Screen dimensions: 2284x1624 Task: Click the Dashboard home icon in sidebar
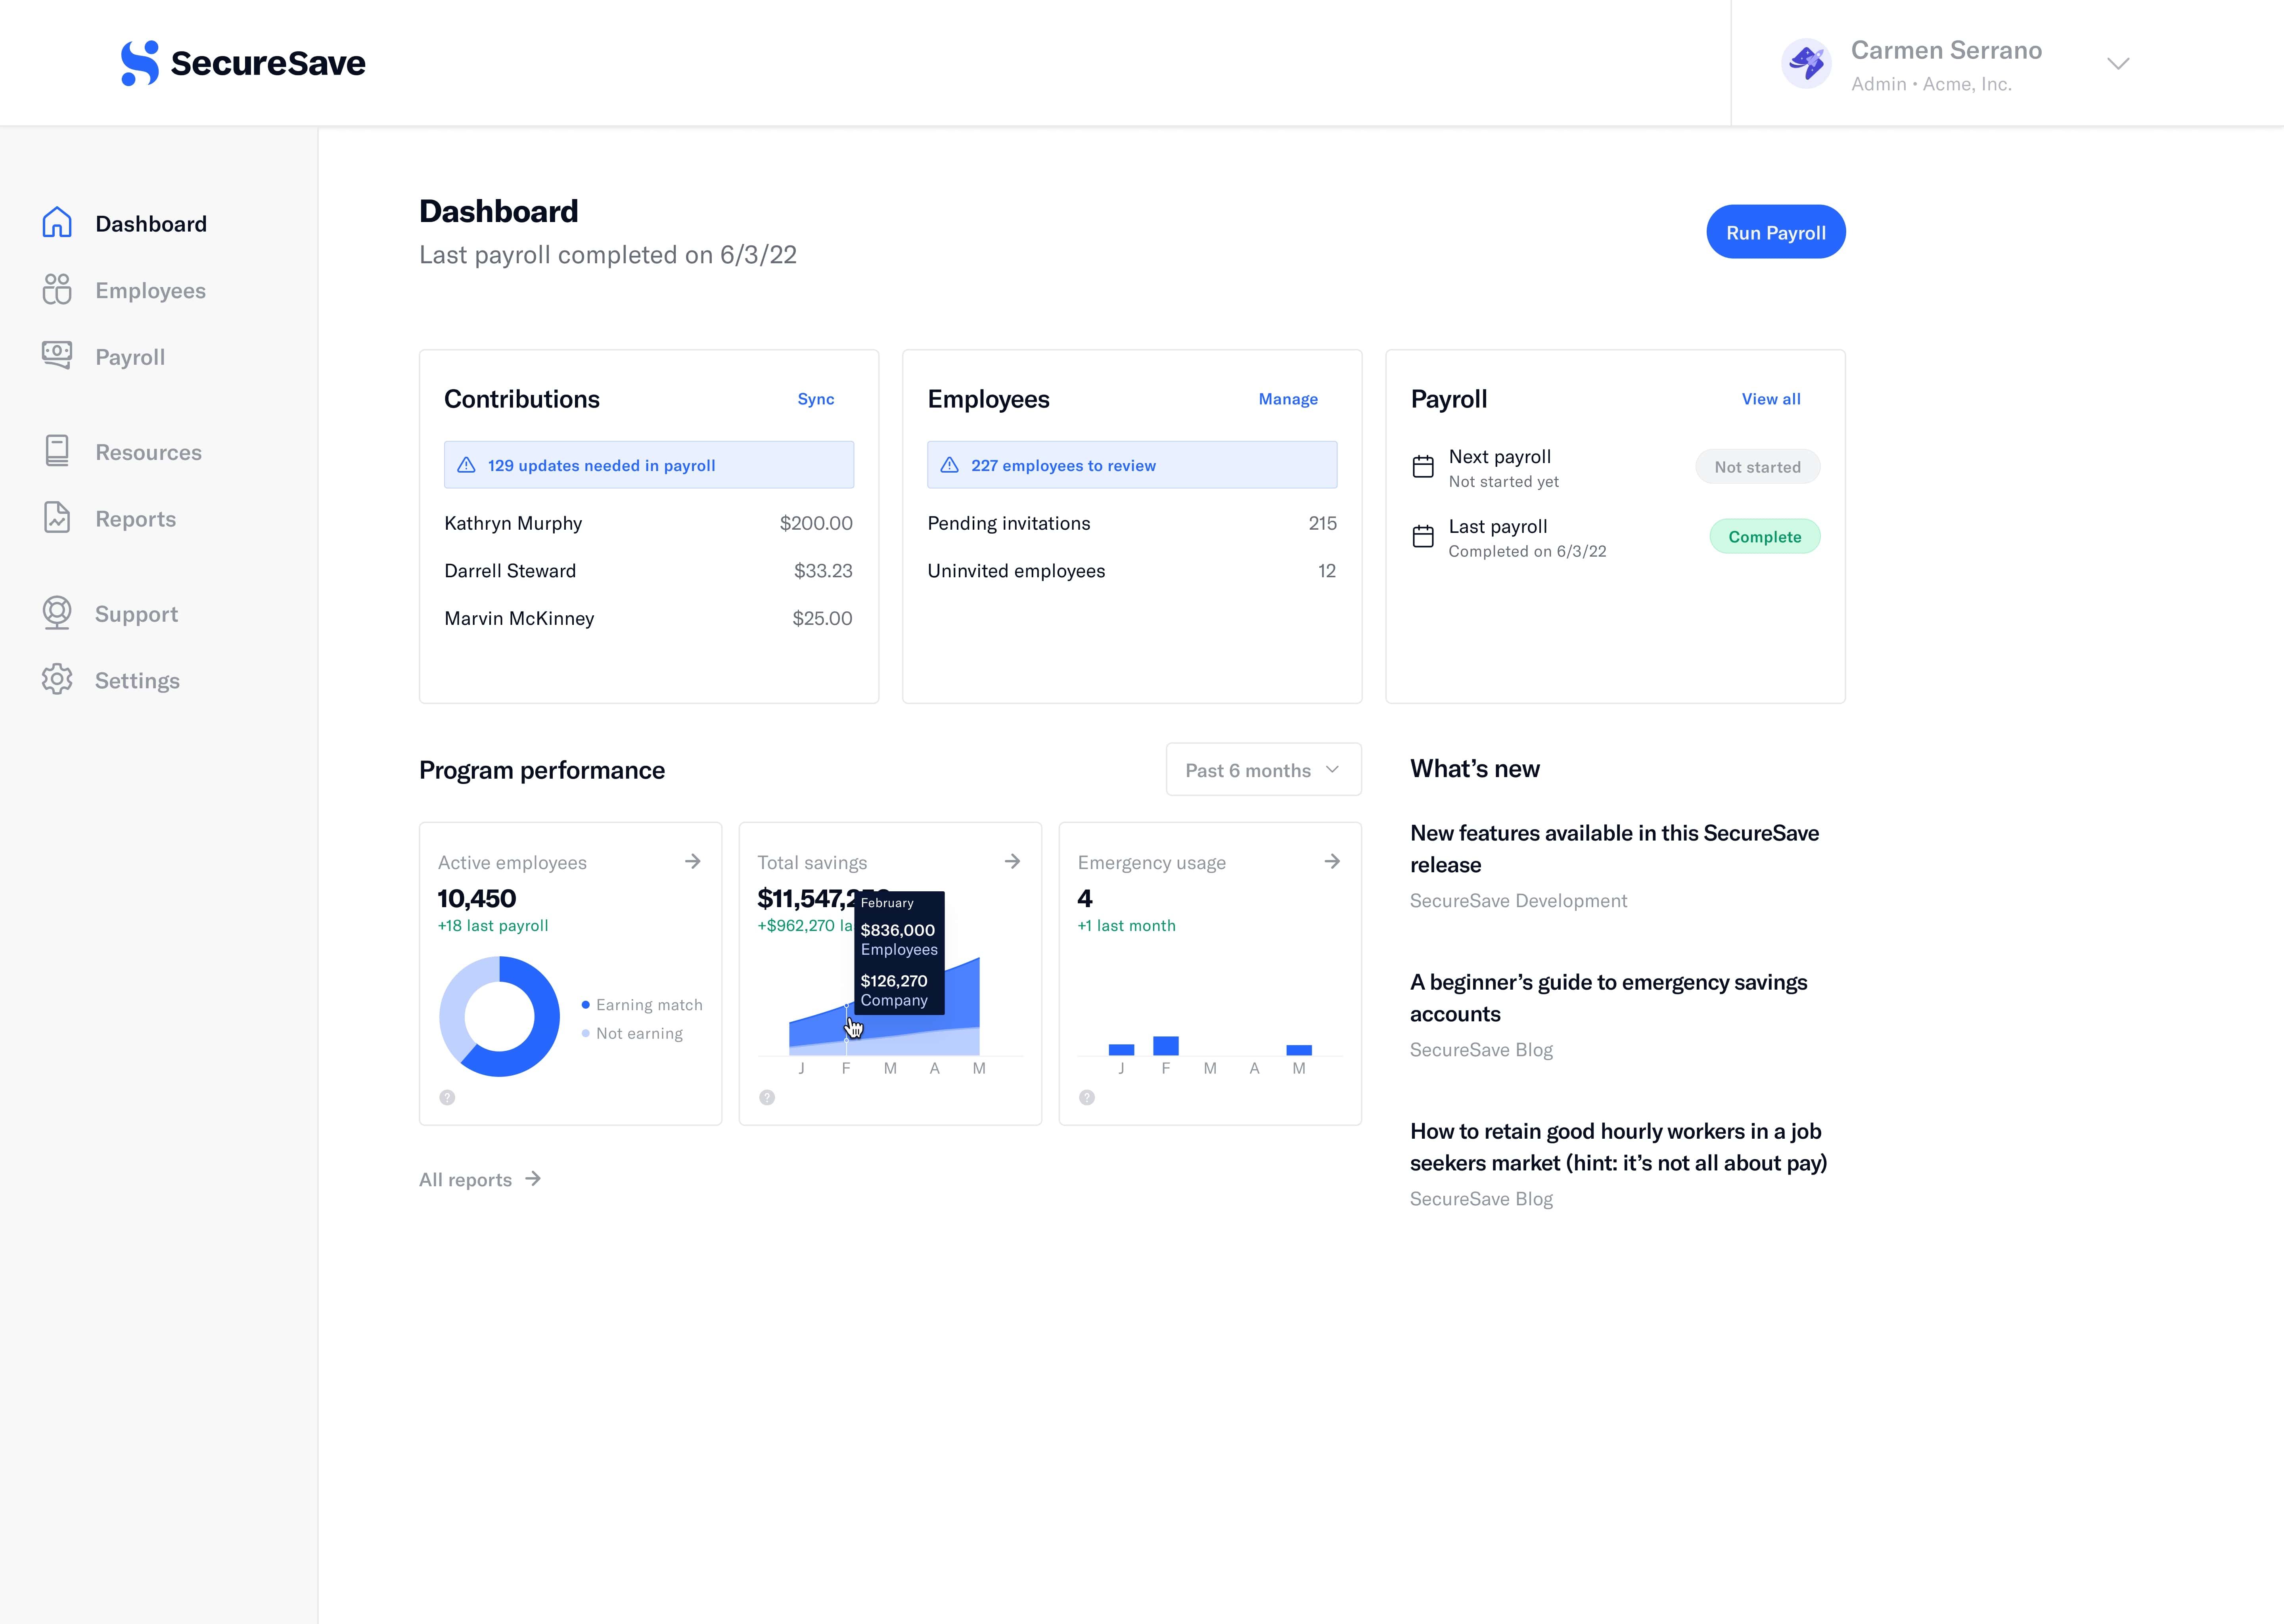(x=57, y=222)
